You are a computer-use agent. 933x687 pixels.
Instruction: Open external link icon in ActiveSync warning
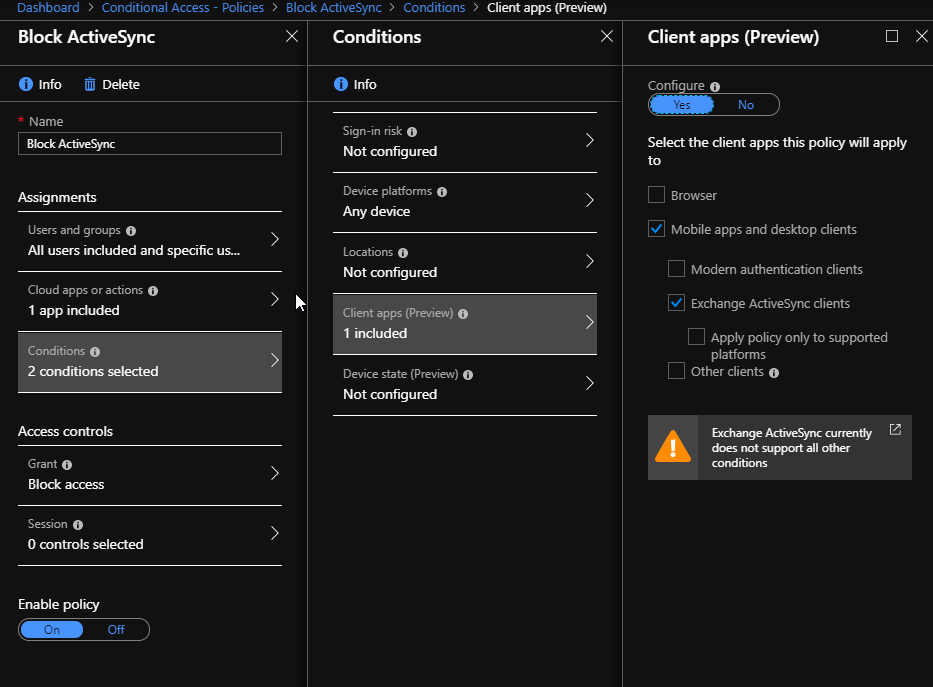pos(895,429)
